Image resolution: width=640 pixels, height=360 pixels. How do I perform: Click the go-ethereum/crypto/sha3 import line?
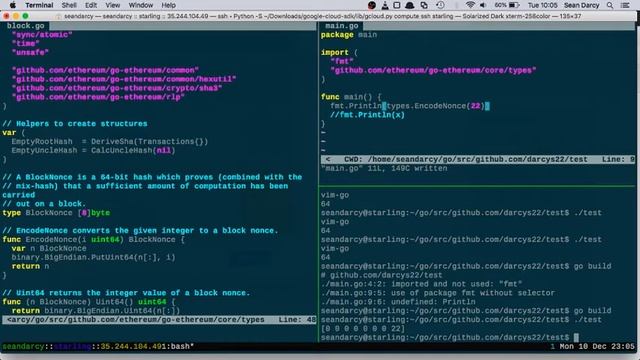click(x=117, y=88)
